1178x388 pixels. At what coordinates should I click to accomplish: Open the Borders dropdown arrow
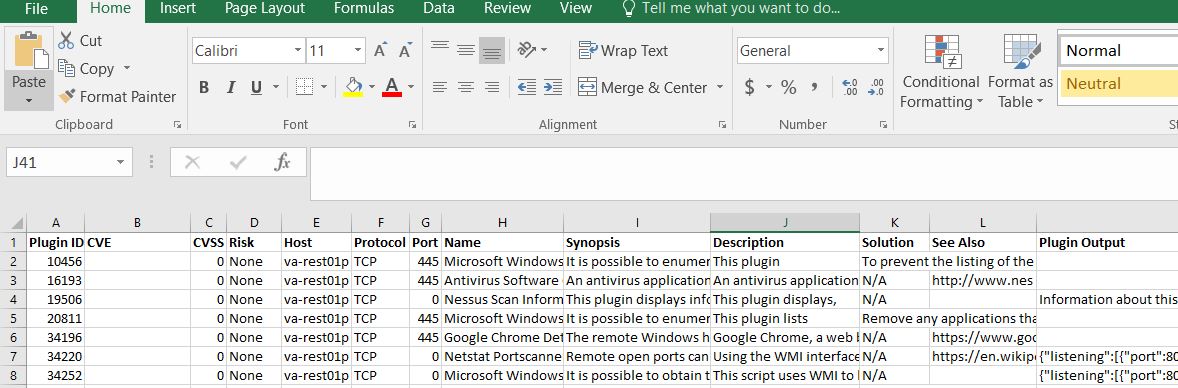coord(324,87)
